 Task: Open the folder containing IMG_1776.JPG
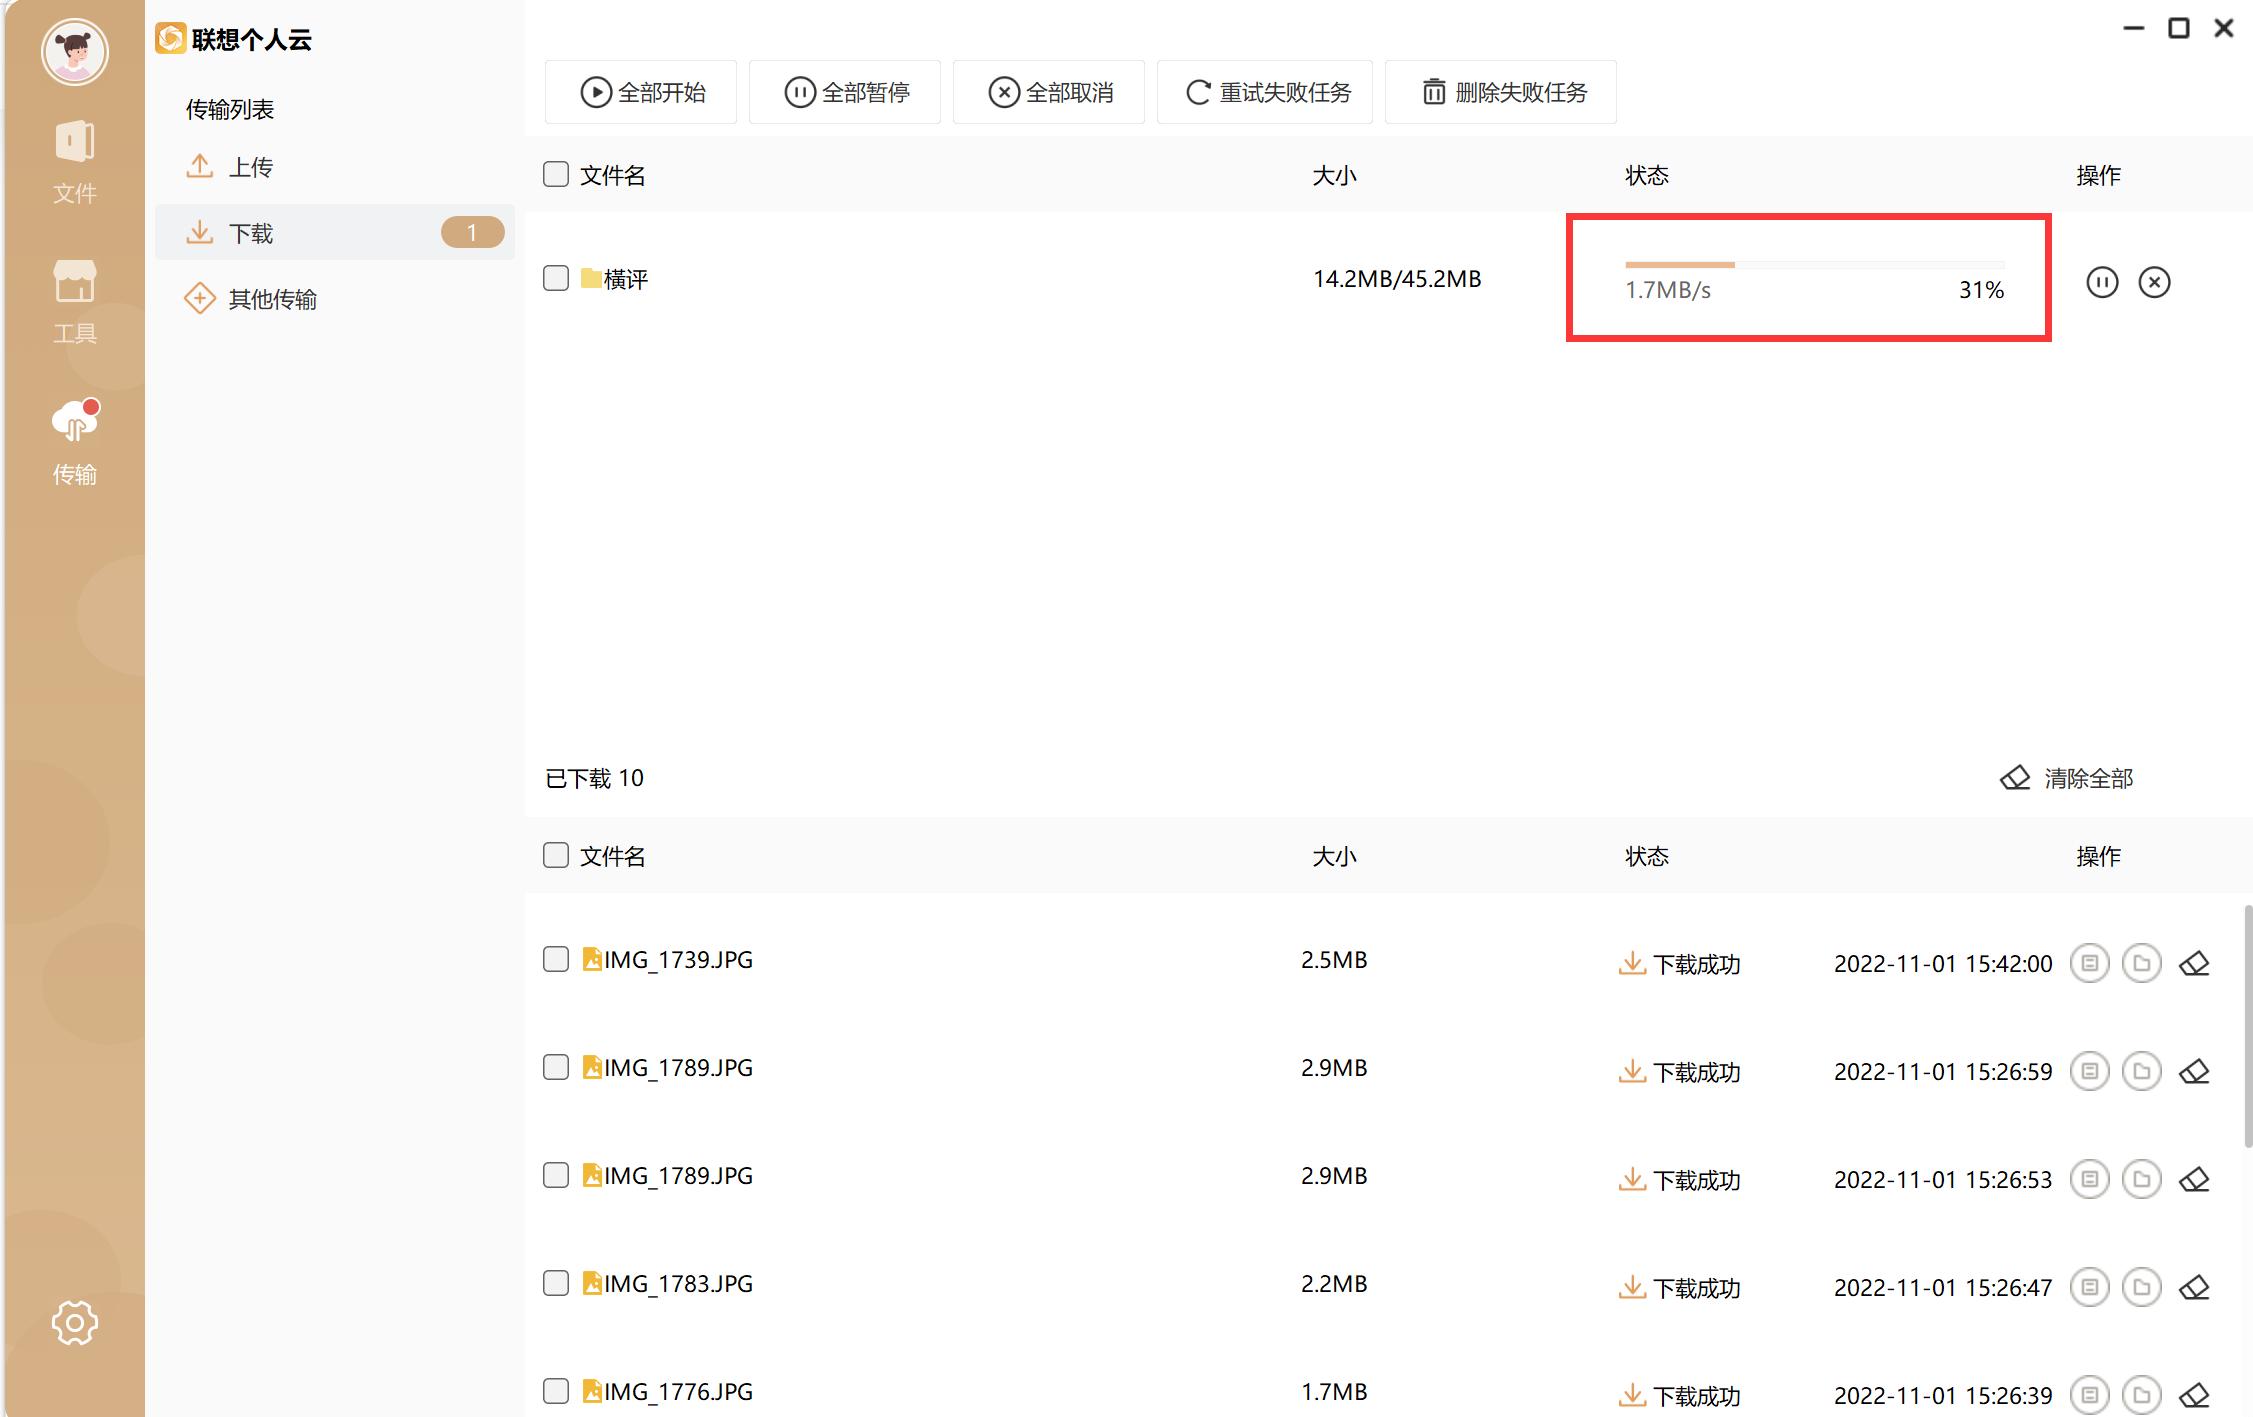2141,1394
